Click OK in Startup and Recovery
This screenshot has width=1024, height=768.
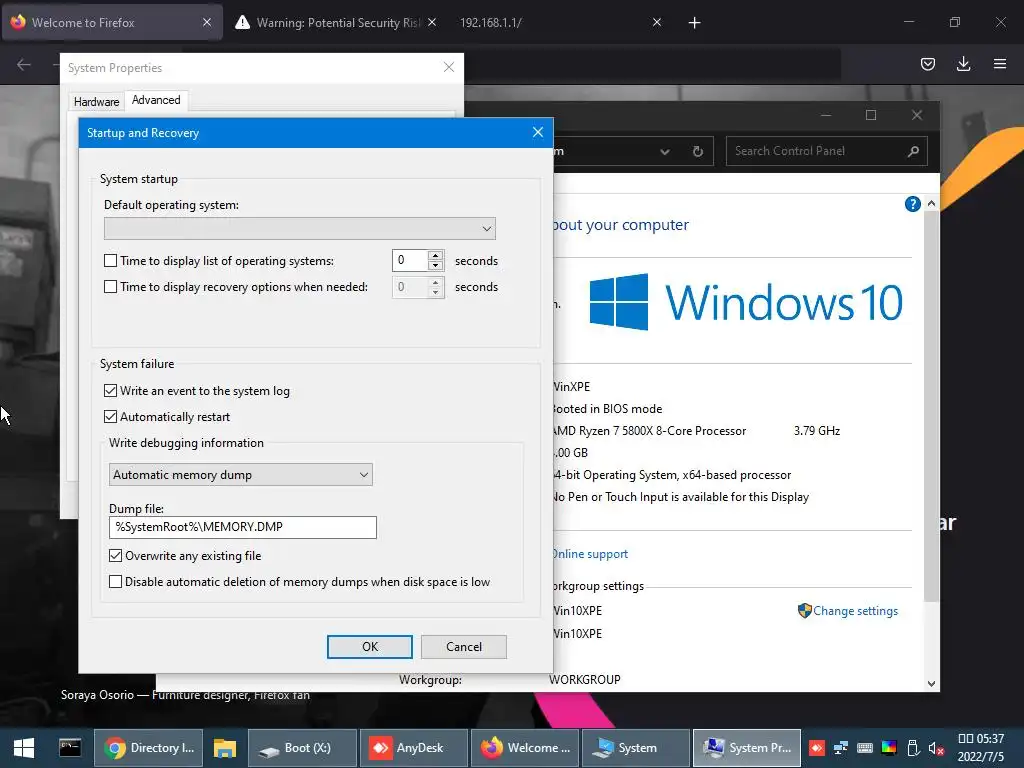370,647
